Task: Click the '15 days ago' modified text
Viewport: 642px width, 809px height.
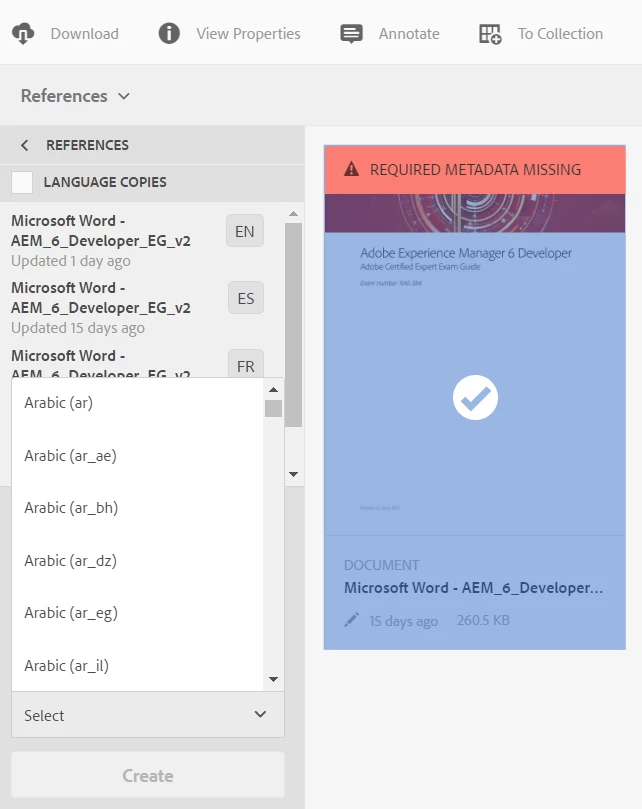Action: [x=404, y=621]
